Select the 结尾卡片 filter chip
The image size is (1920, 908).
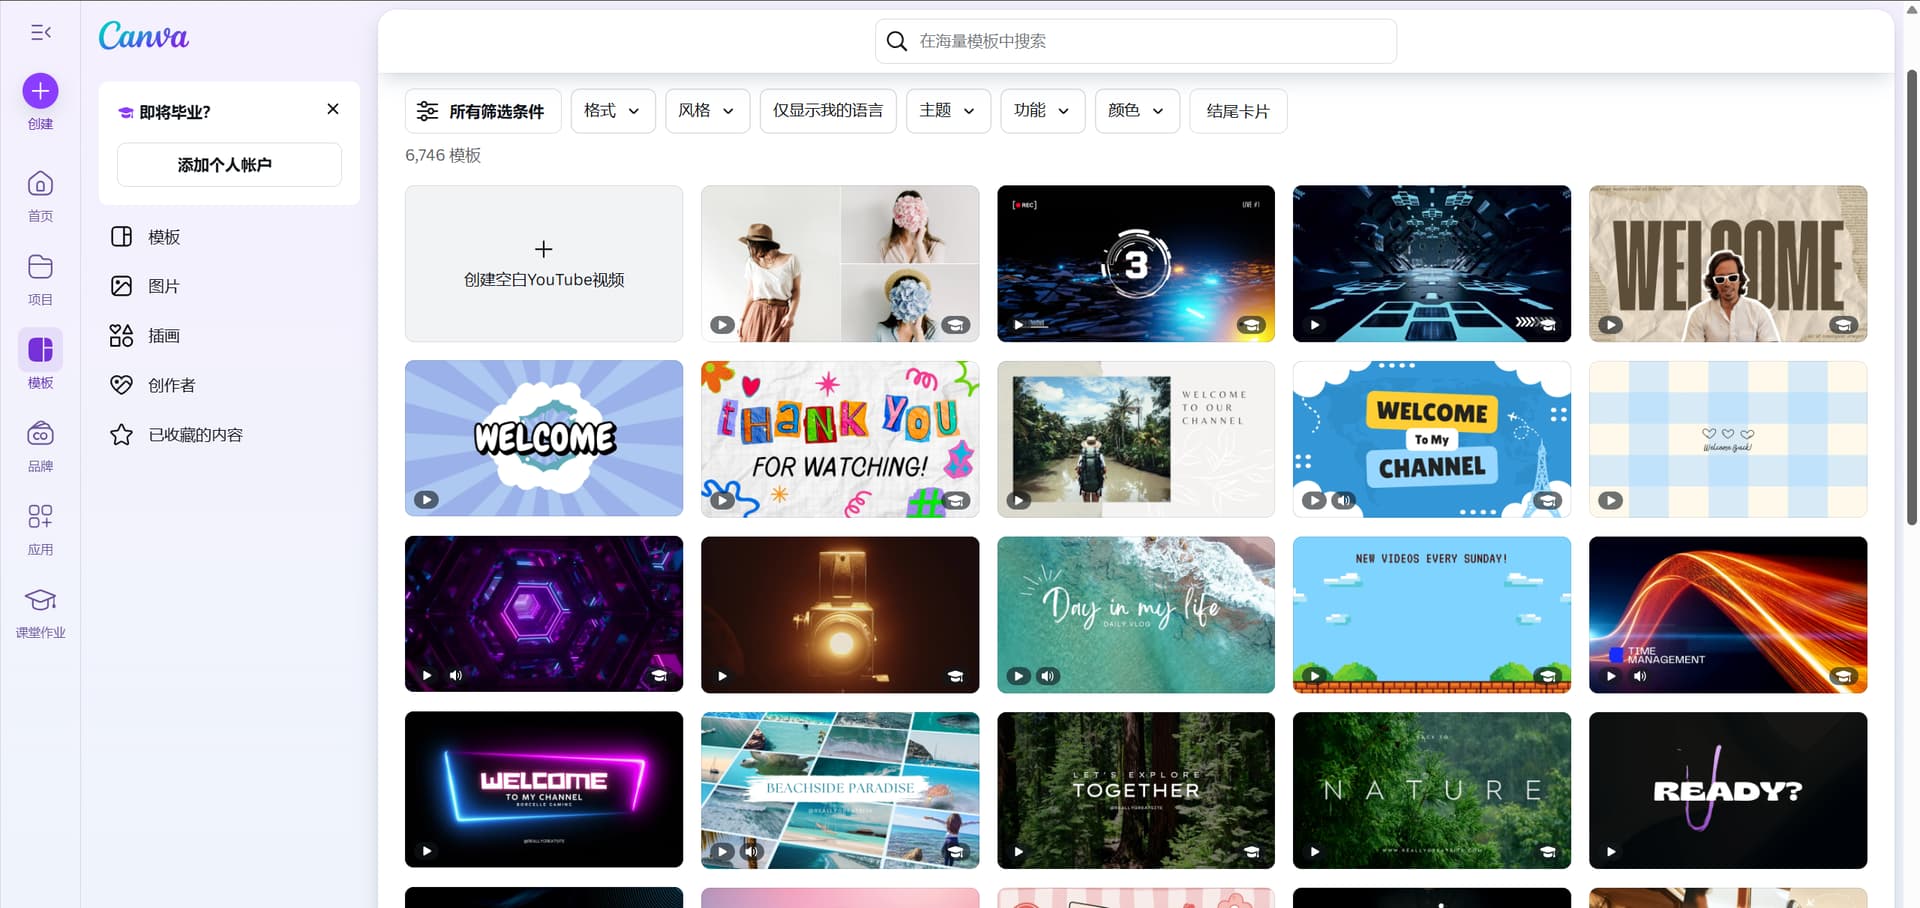click(x=1238, y=111)
